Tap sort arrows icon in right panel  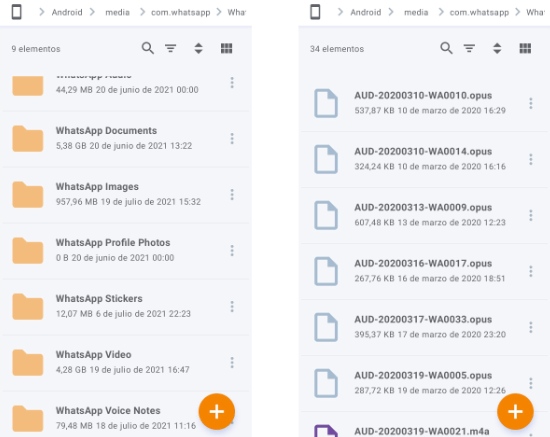click(x=497, y=48)
